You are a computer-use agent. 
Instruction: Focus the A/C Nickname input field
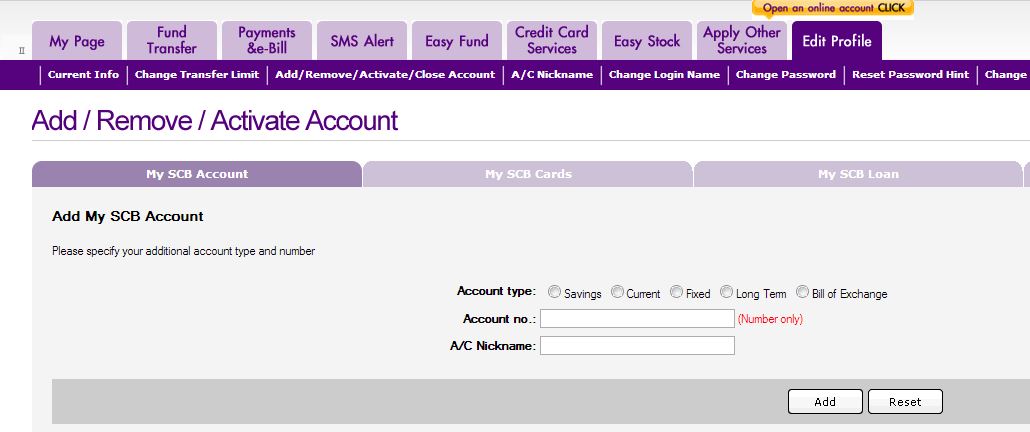(637, 345)
